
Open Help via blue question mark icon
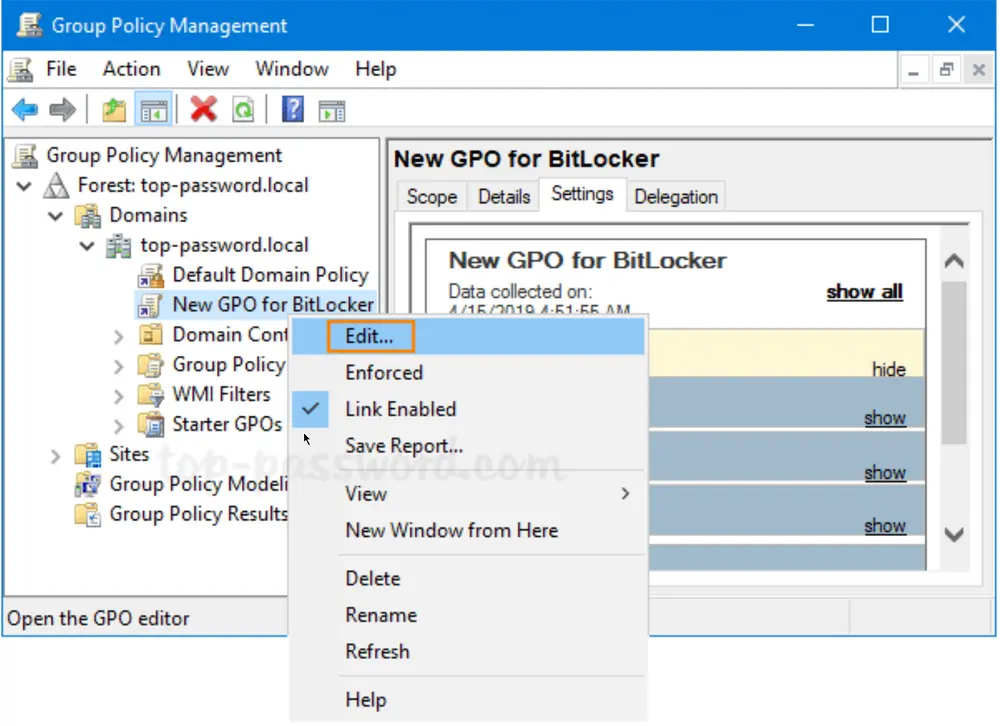pos(293,110)
